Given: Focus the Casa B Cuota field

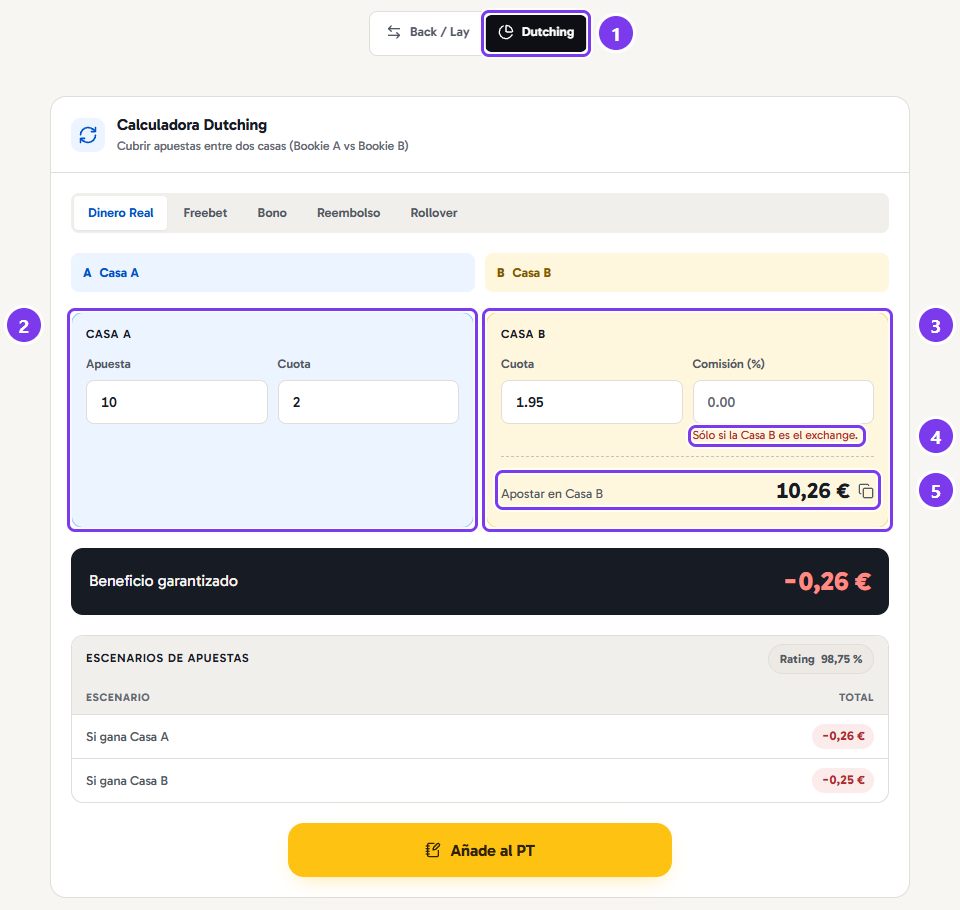Looking at the screenshot, I should pyautogui.click(x=591, y=402).
